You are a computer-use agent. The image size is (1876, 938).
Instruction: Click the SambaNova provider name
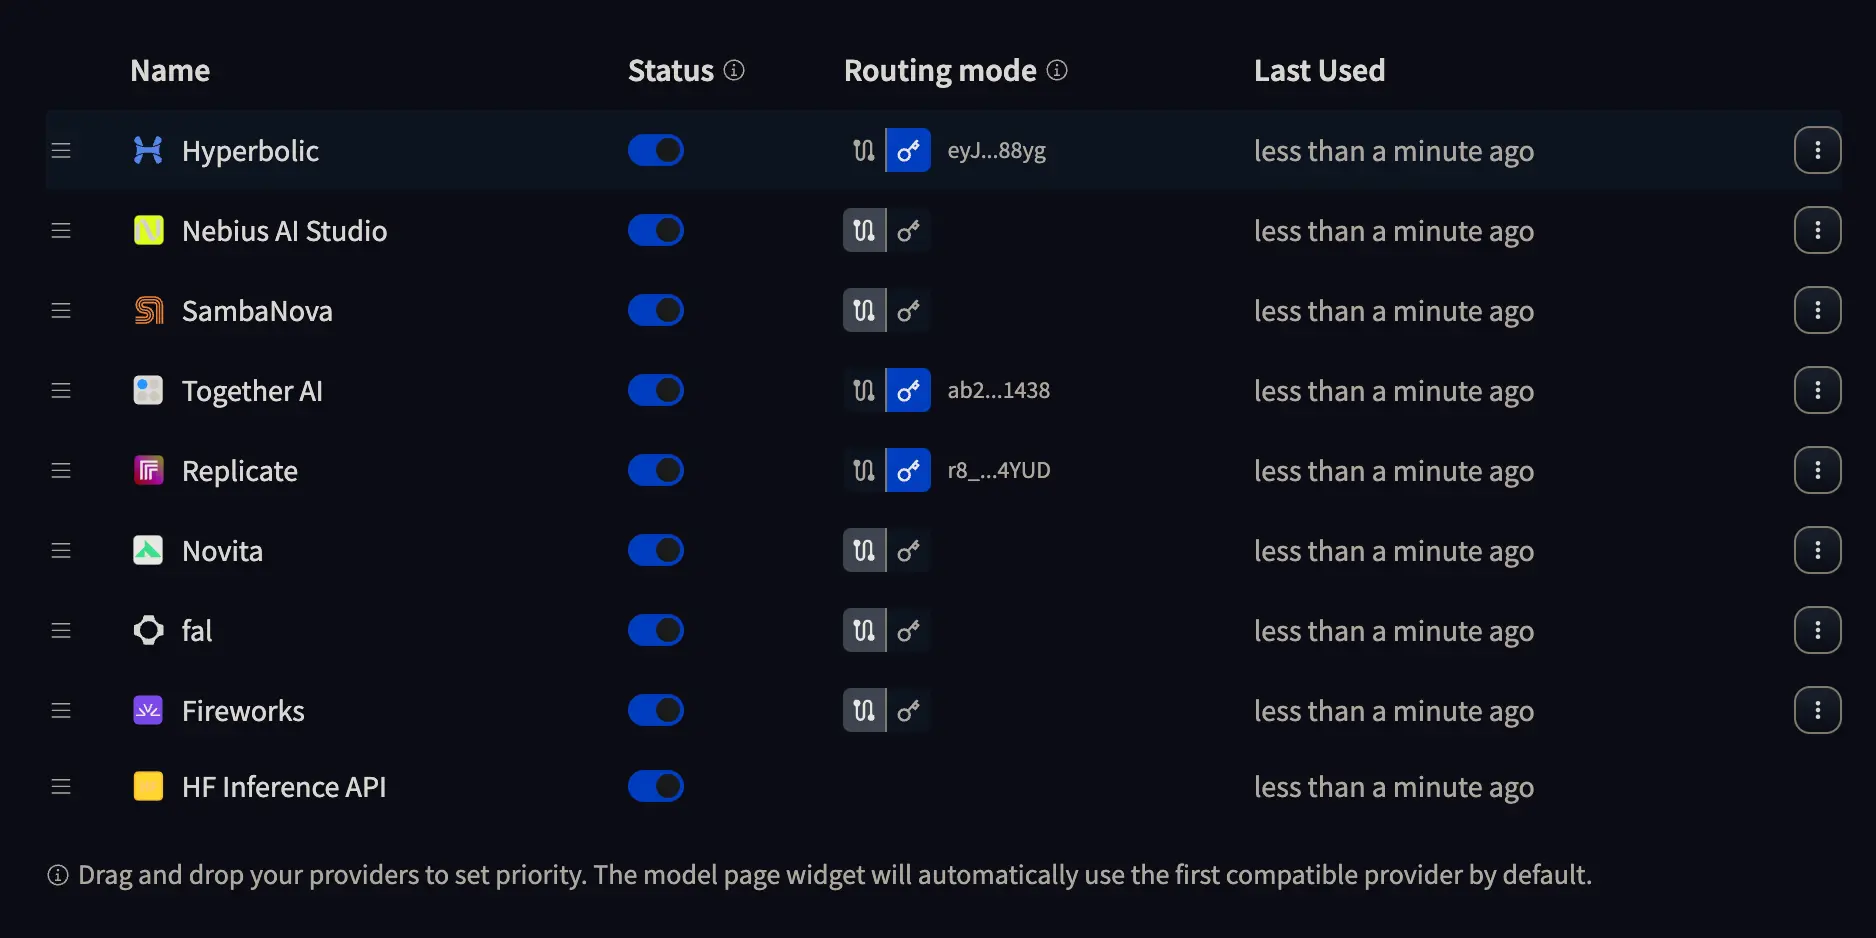coord(257,311)
